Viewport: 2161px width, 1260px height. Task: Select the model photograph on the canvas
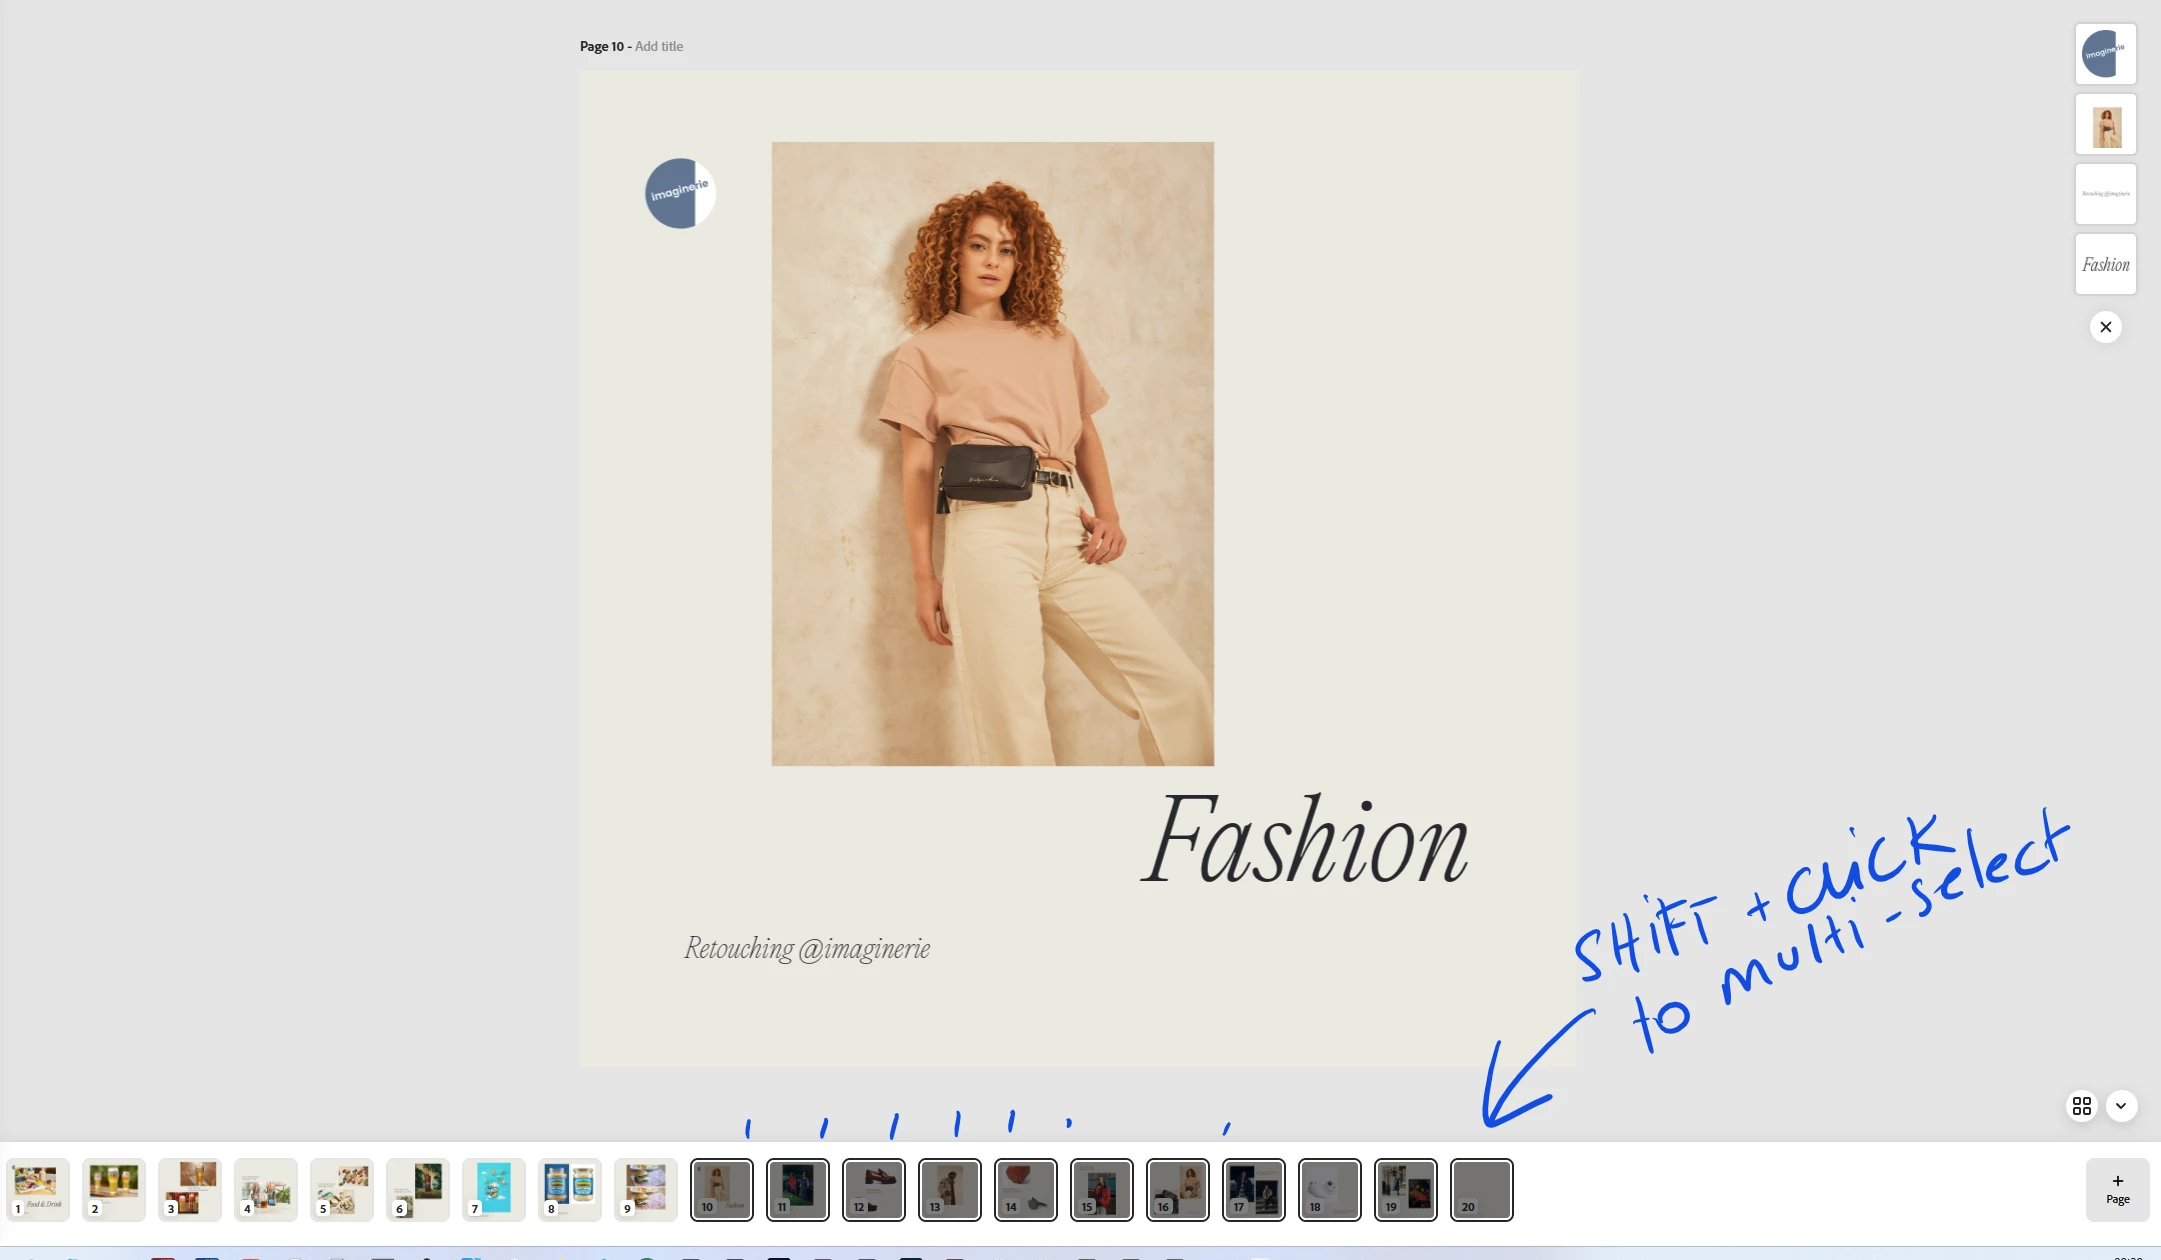(992, 454)
